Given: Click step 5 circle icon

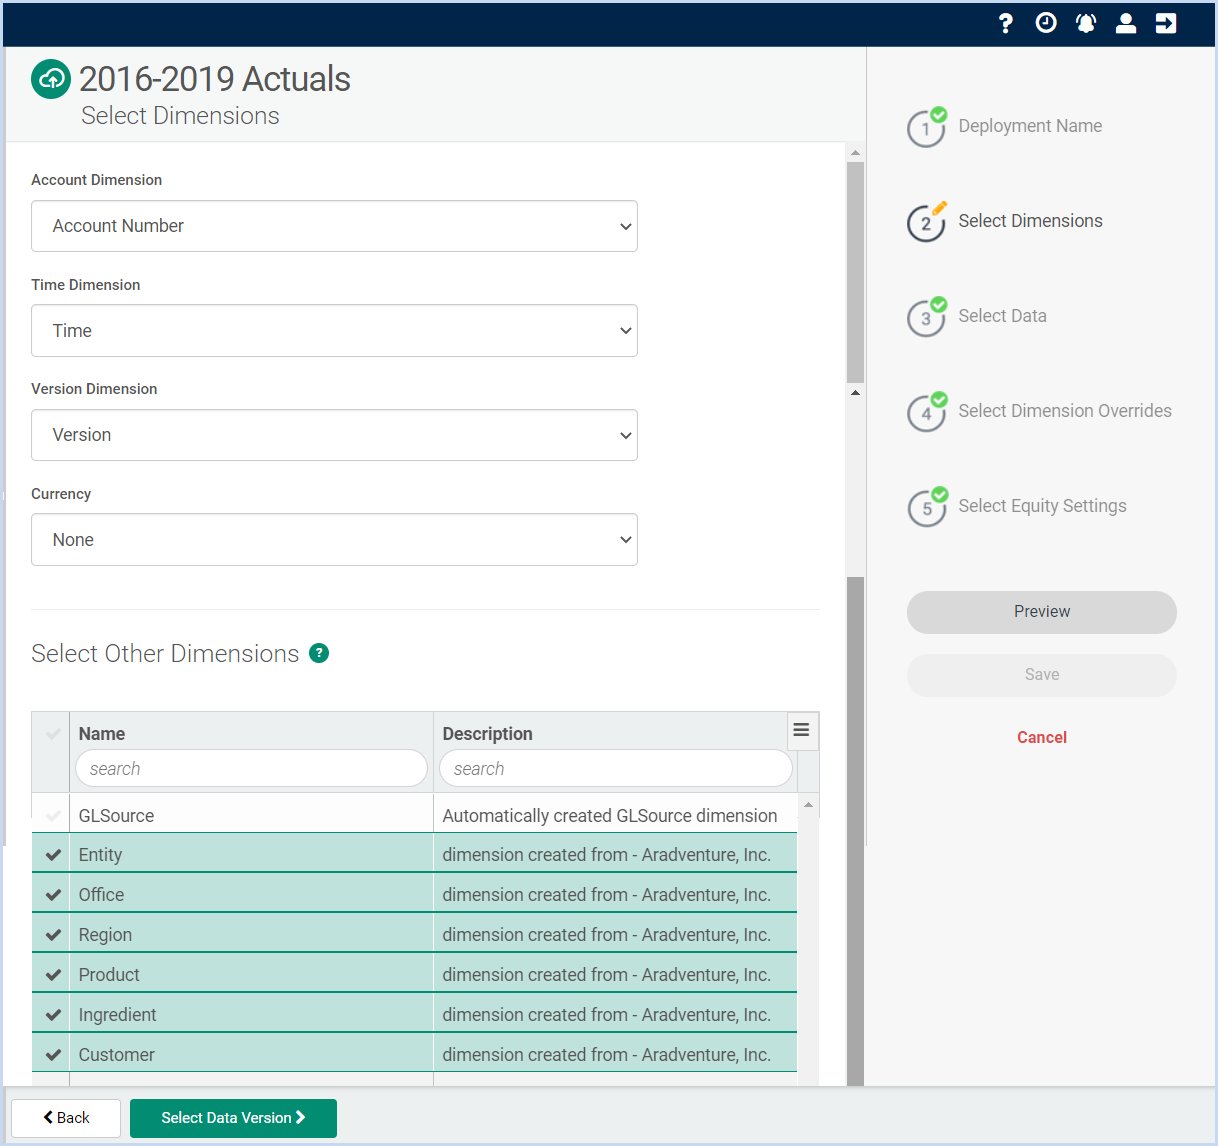Looking at the screenshot, I should click(926, 508).
